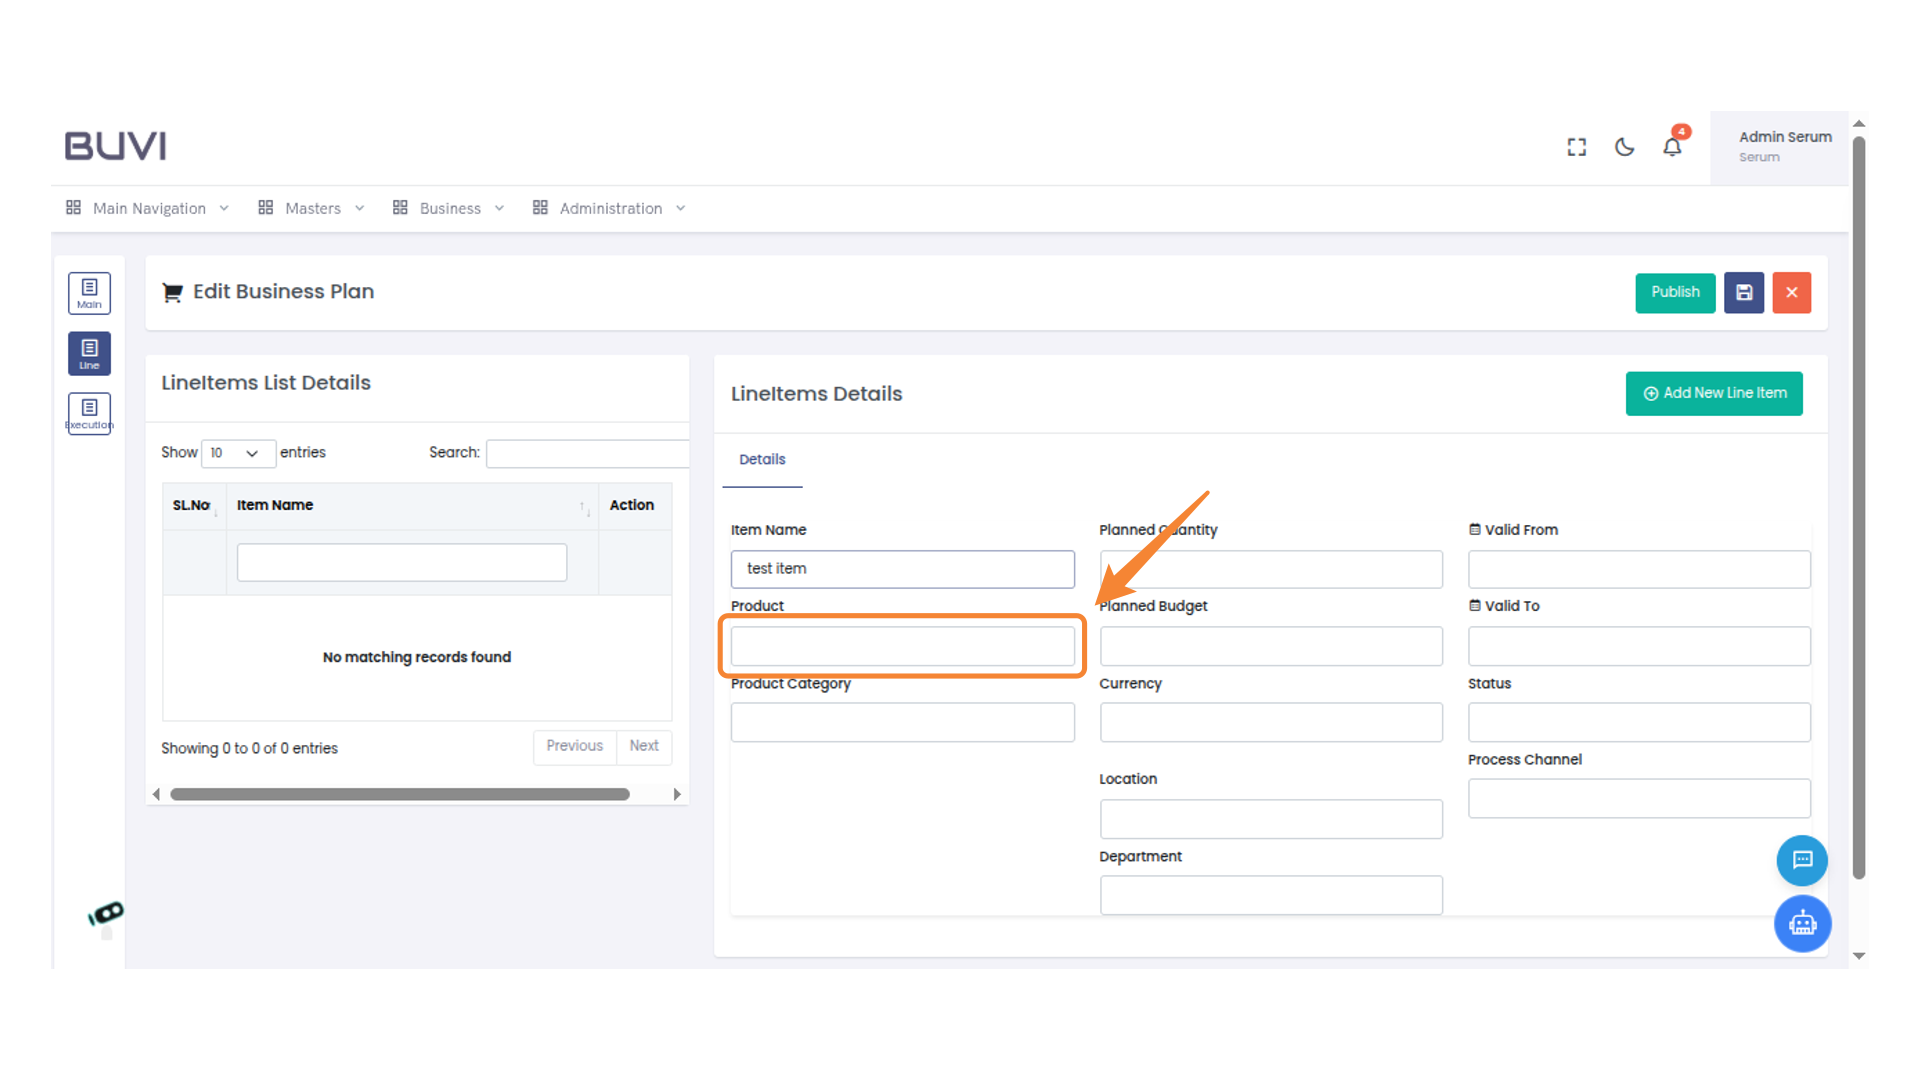Expand the Masters dropdown menu
Screen dimensions: 1920x1080
[x=312, y=208]
